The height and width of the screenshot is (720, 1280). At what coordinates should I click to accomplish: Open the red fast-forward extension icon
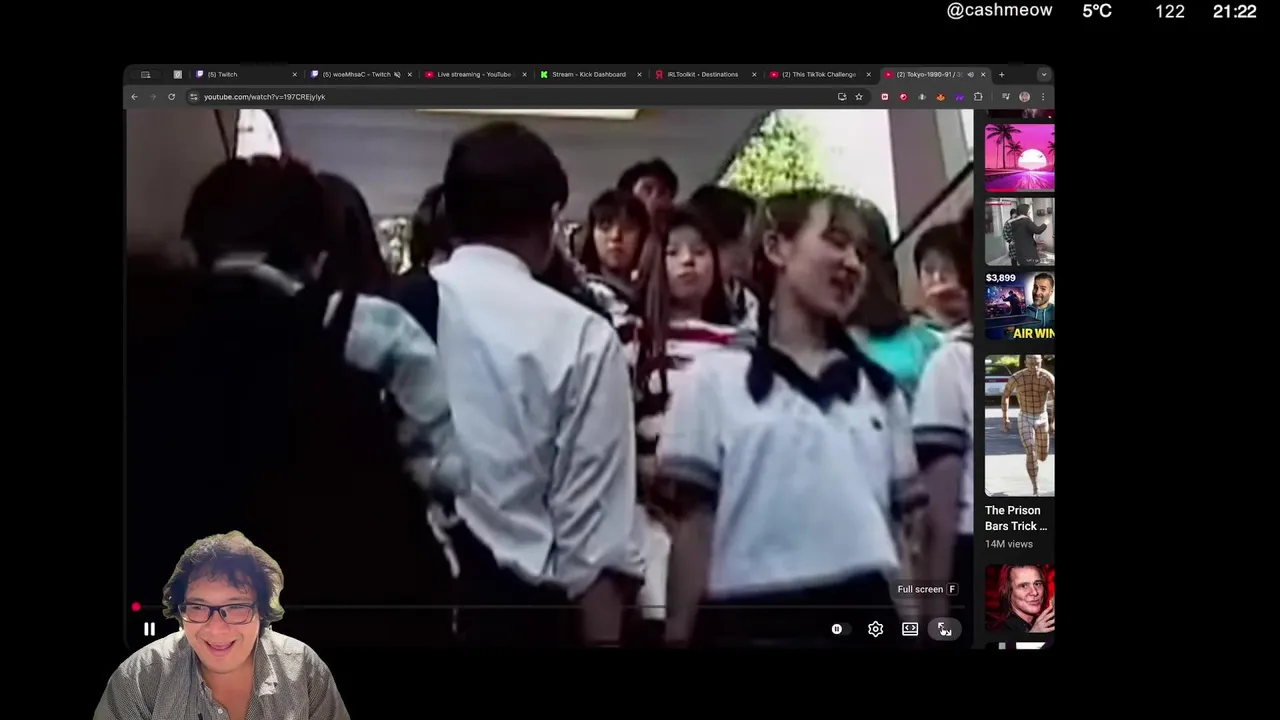tap(884, 97)
